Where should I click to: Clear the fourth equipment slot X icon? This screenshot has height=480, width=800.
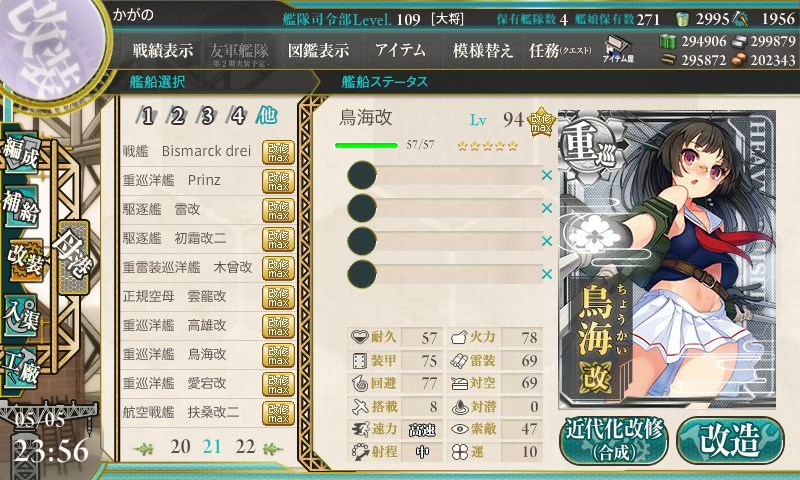(547, 274)
